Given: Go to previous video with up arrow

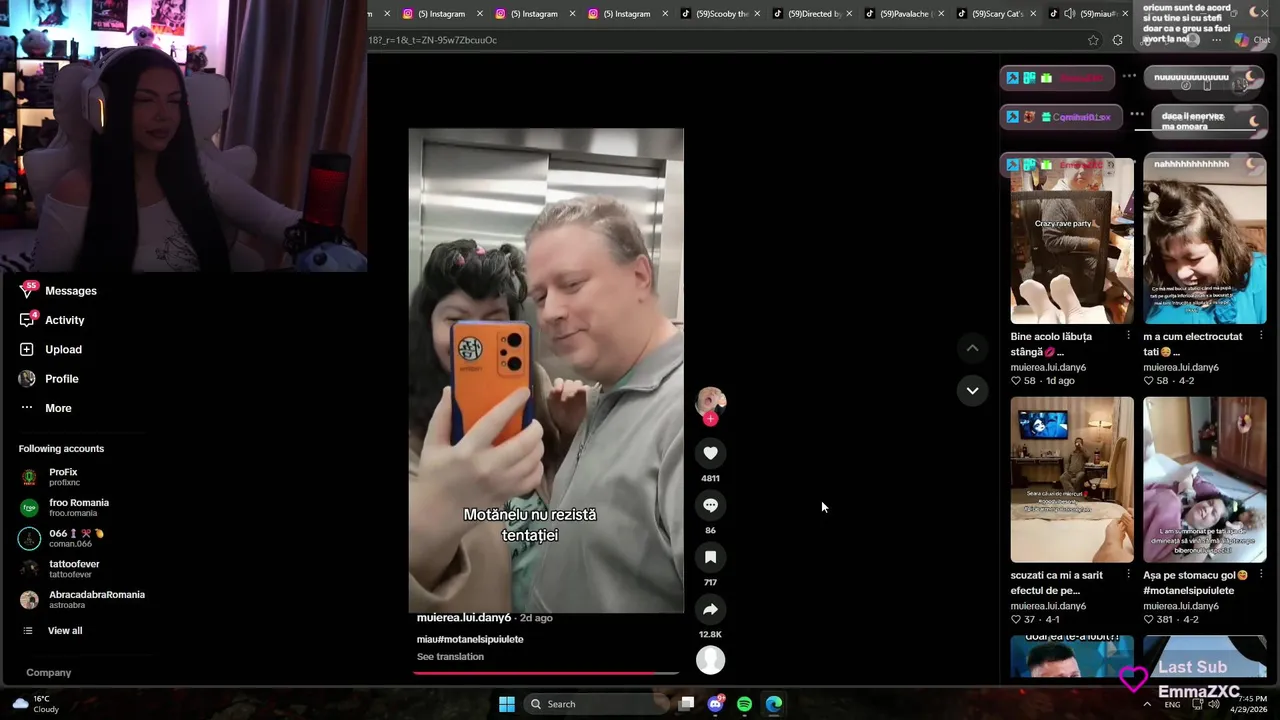Looking at the screenshot, I should pyautogui.click(x=972, y=348).
